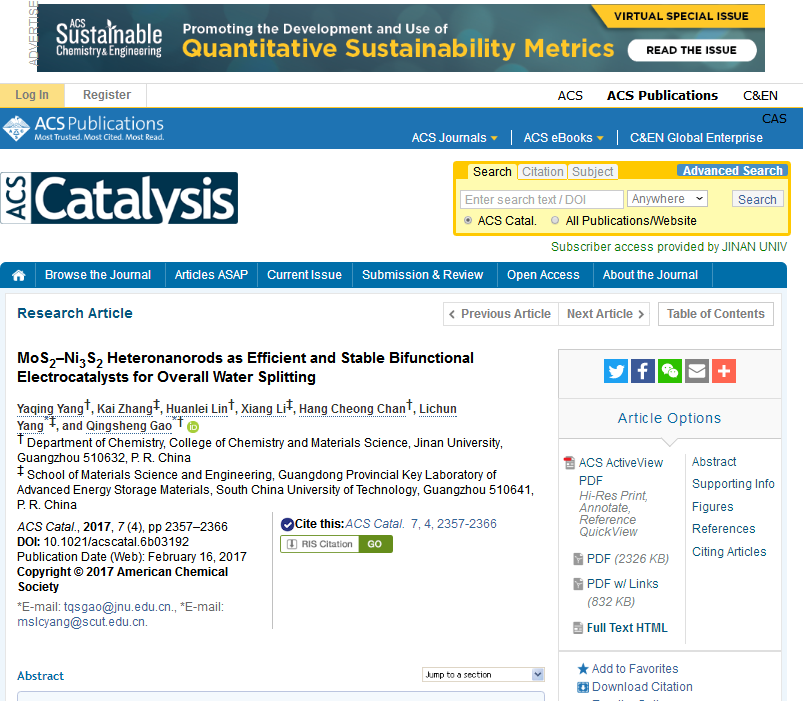Click author Yaqing Yang
This screenshot has height=701, width=803.
(50, 409)
